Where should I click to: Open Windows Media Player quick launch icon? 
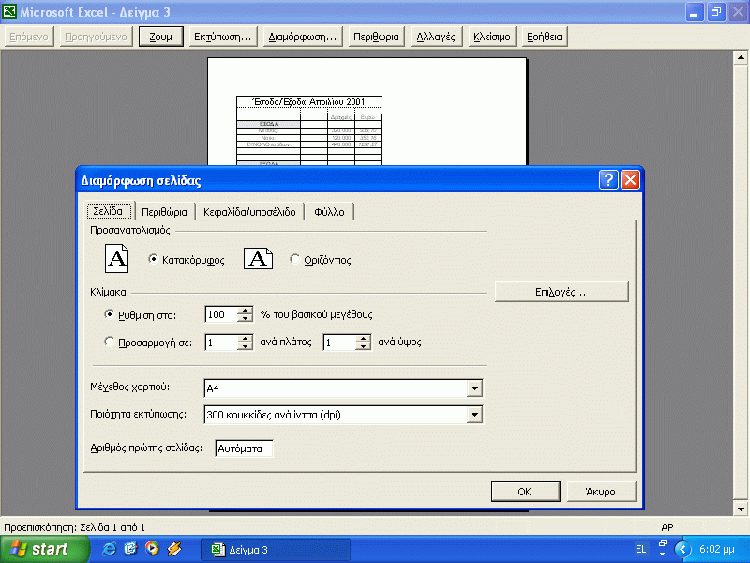(x=152, y=549)
